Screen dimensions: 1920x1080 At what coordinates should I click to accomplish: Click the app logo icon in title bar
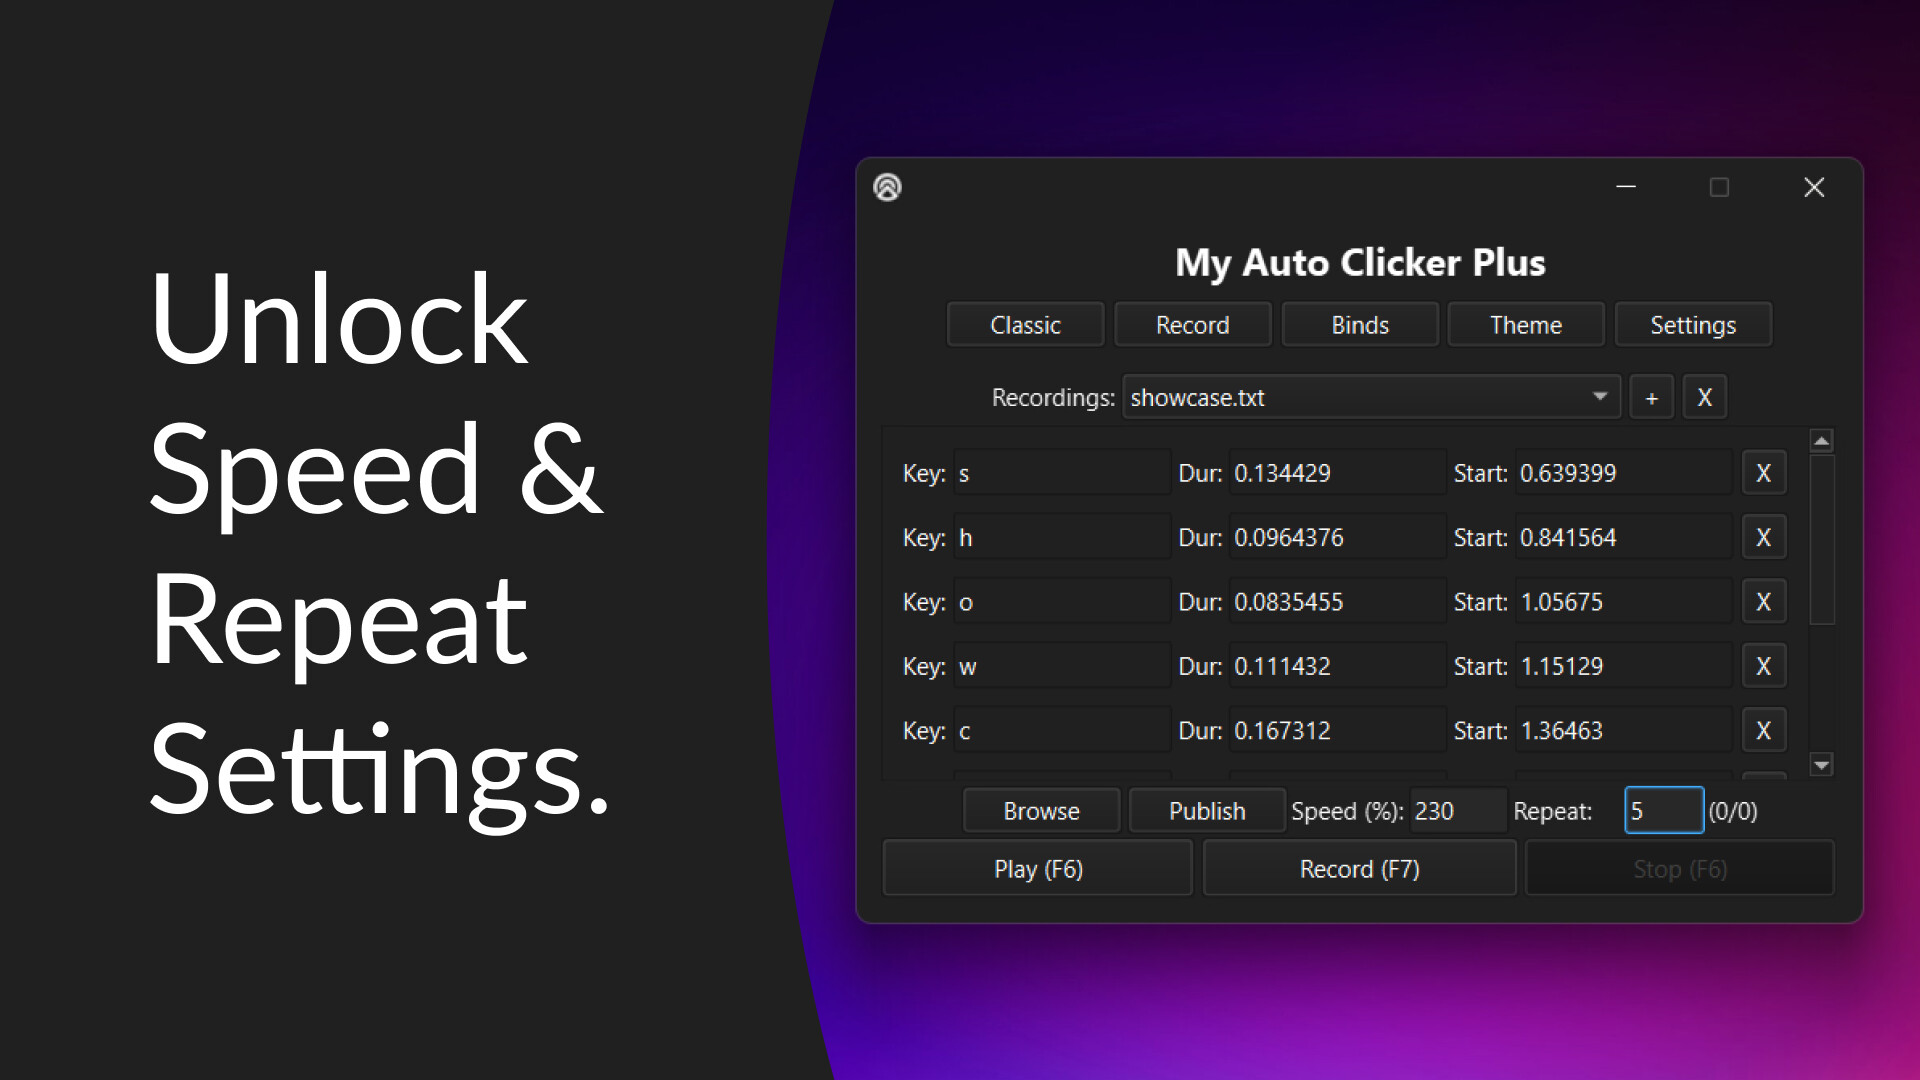887,187
